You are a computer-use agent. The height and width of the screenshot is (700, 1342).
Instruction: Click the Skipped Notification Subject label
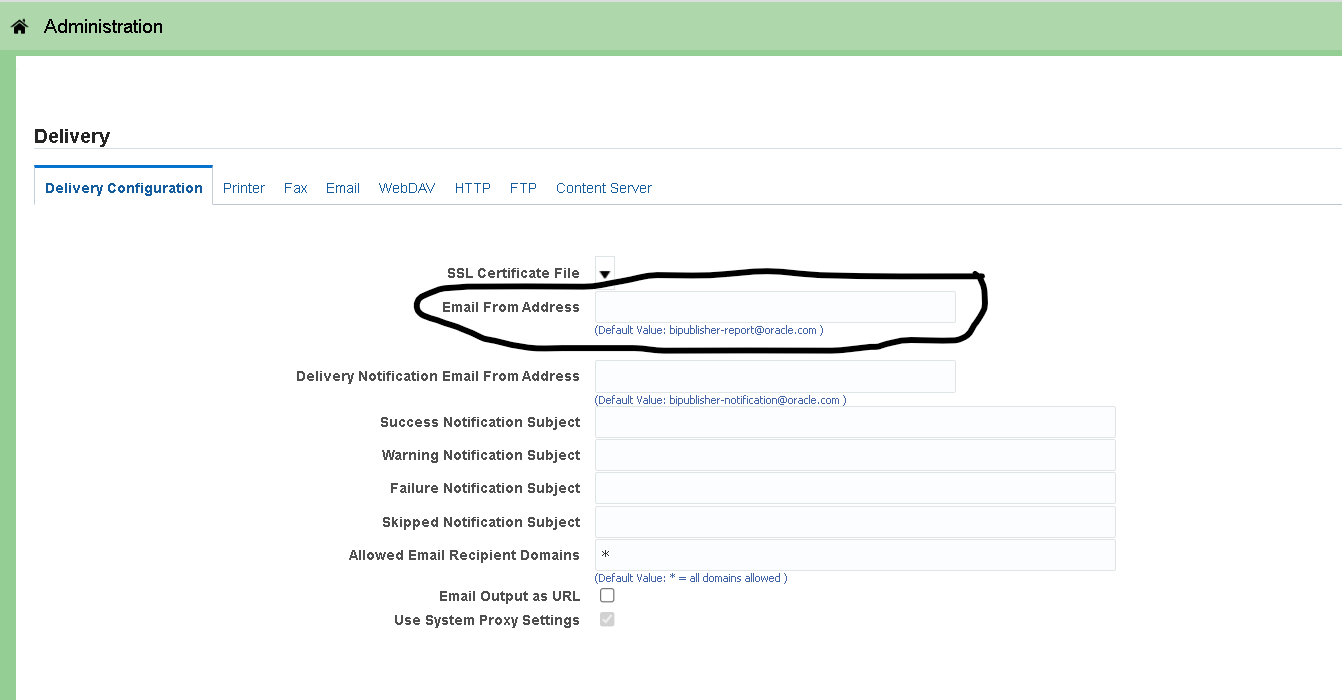(481, 522)
